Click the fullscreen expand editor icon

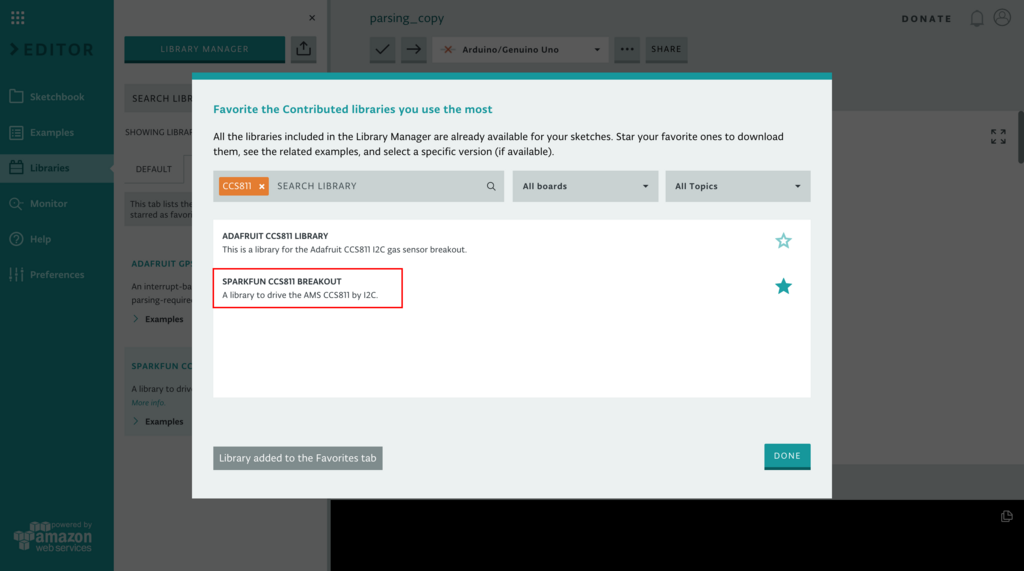pos(998,136)
